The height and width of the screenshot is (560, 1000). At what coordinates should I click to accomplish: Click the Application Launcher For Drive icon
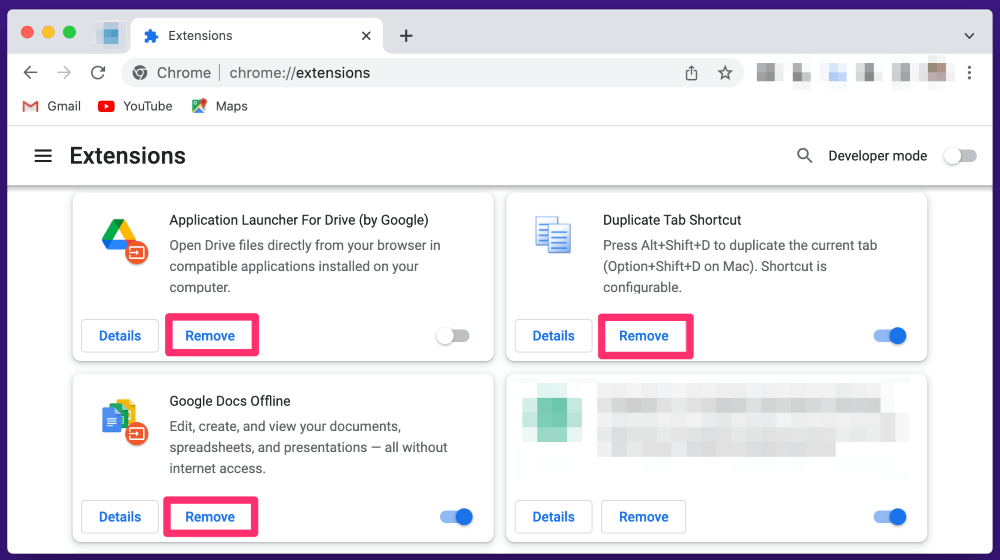point(124,241)
